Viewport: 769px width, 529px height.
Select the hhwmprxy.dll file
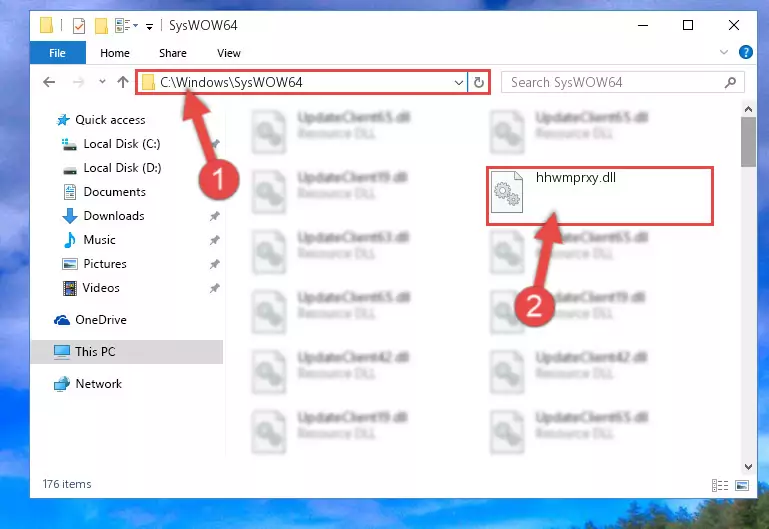click(x=600, y=196)
